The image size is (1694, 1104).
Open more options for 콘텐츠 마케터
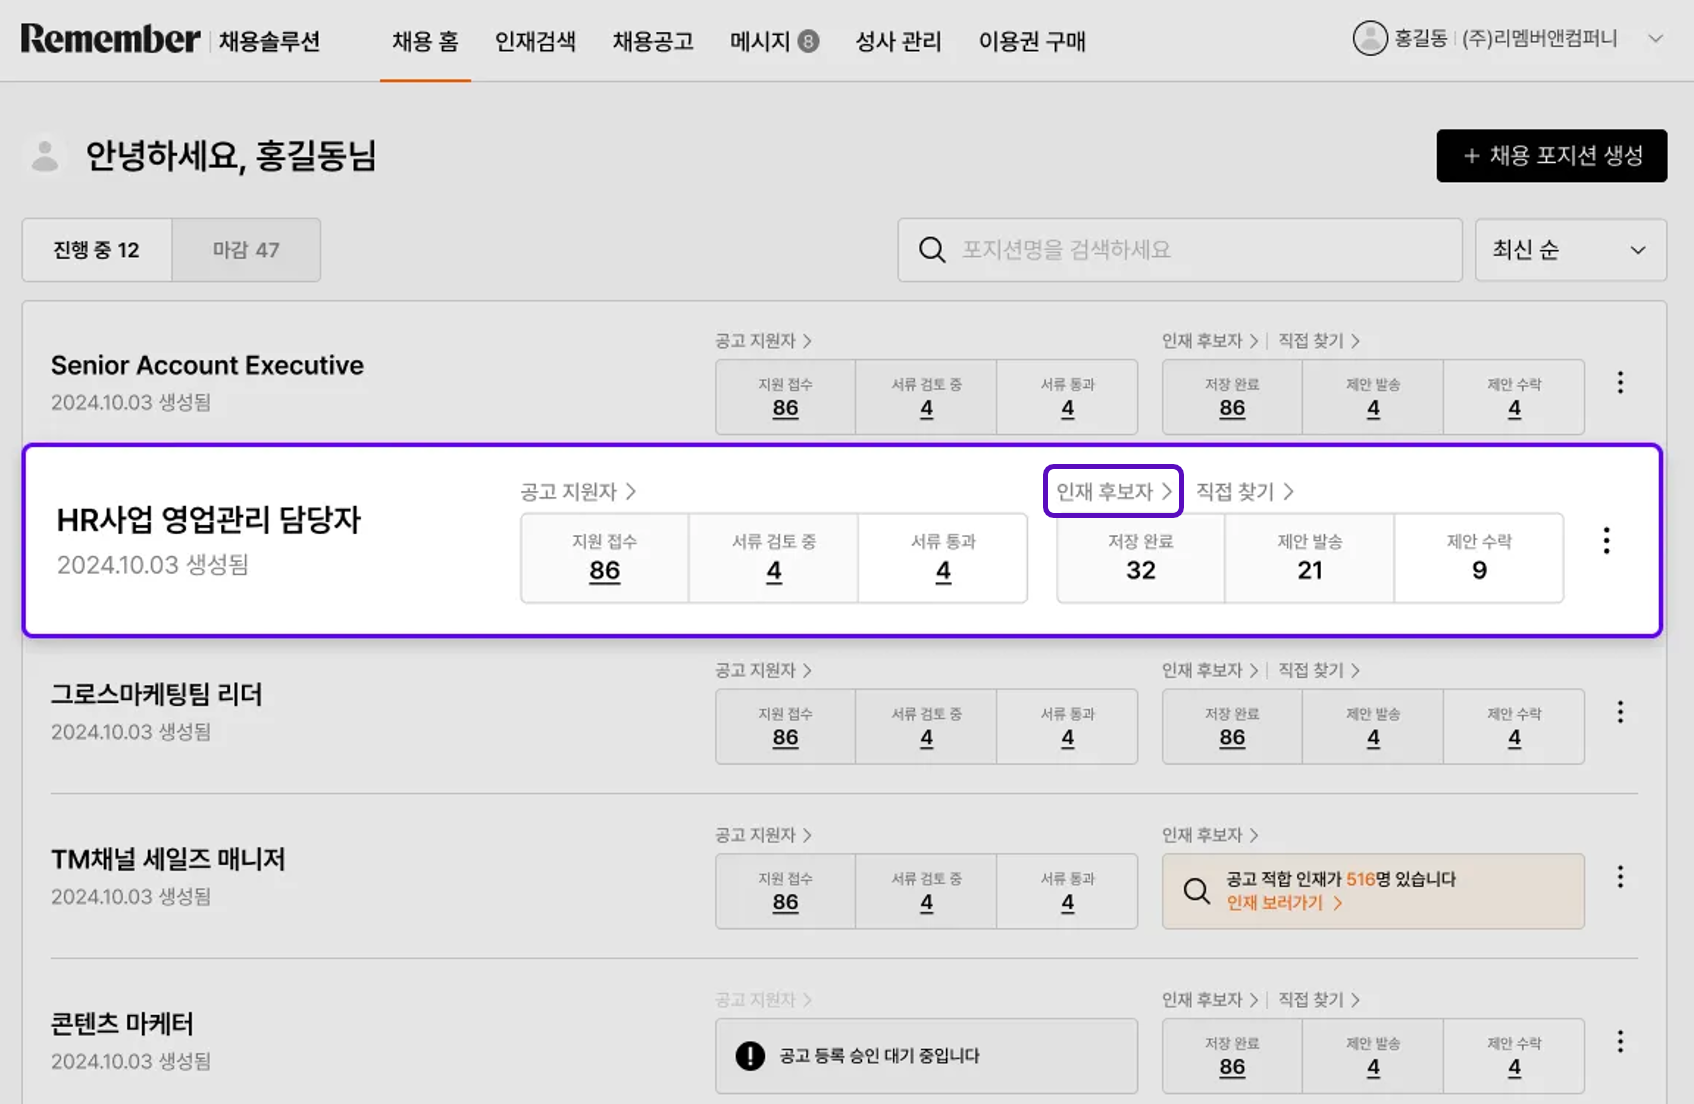(1620, 1042)
